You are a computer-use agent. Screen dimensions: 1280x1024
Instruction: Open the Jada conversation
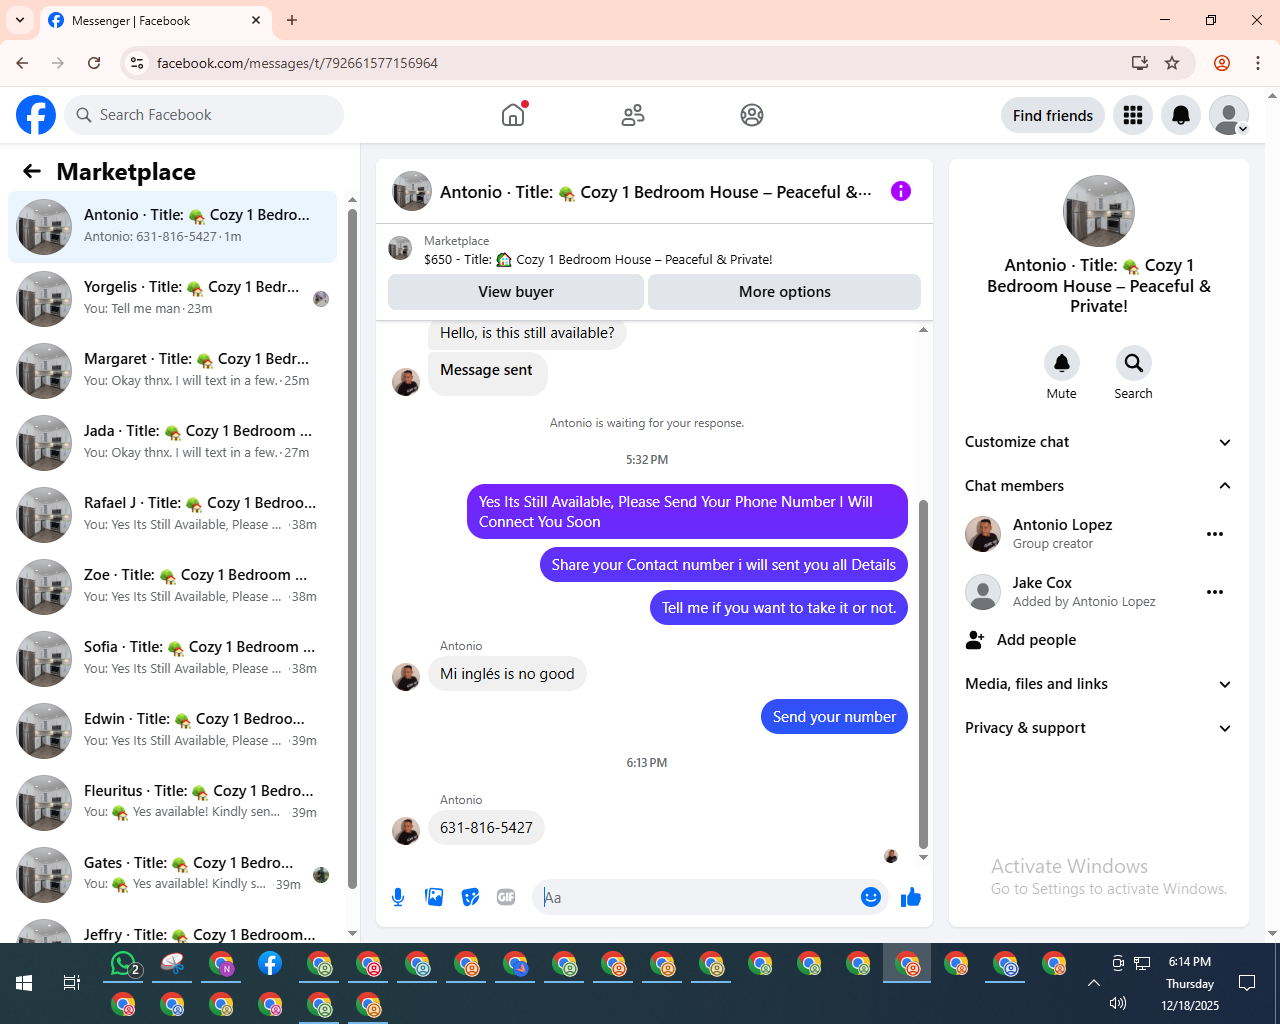click(173, 443)
